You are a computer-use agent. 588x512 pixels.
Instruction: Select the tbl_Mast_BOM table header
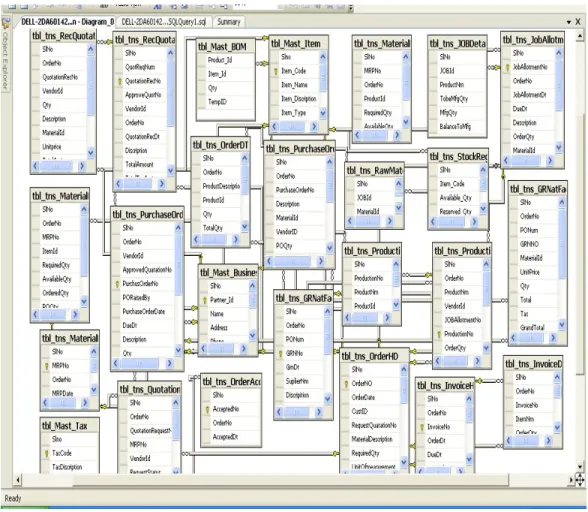pos(226,47)
